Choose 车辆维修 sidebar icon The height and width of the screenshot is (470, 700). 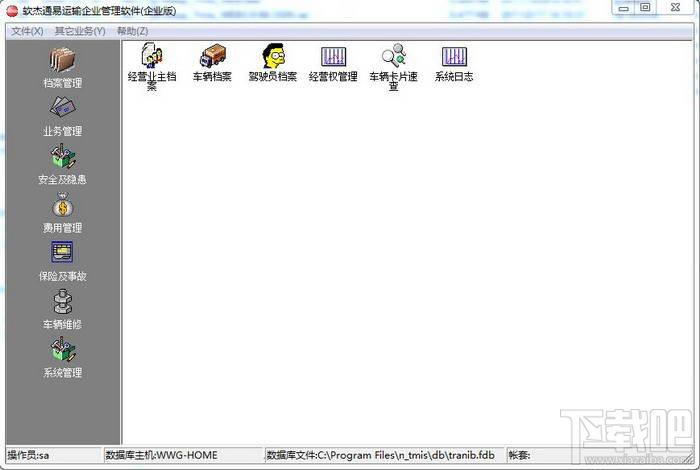pyautogui.click(x=62, y=302)
